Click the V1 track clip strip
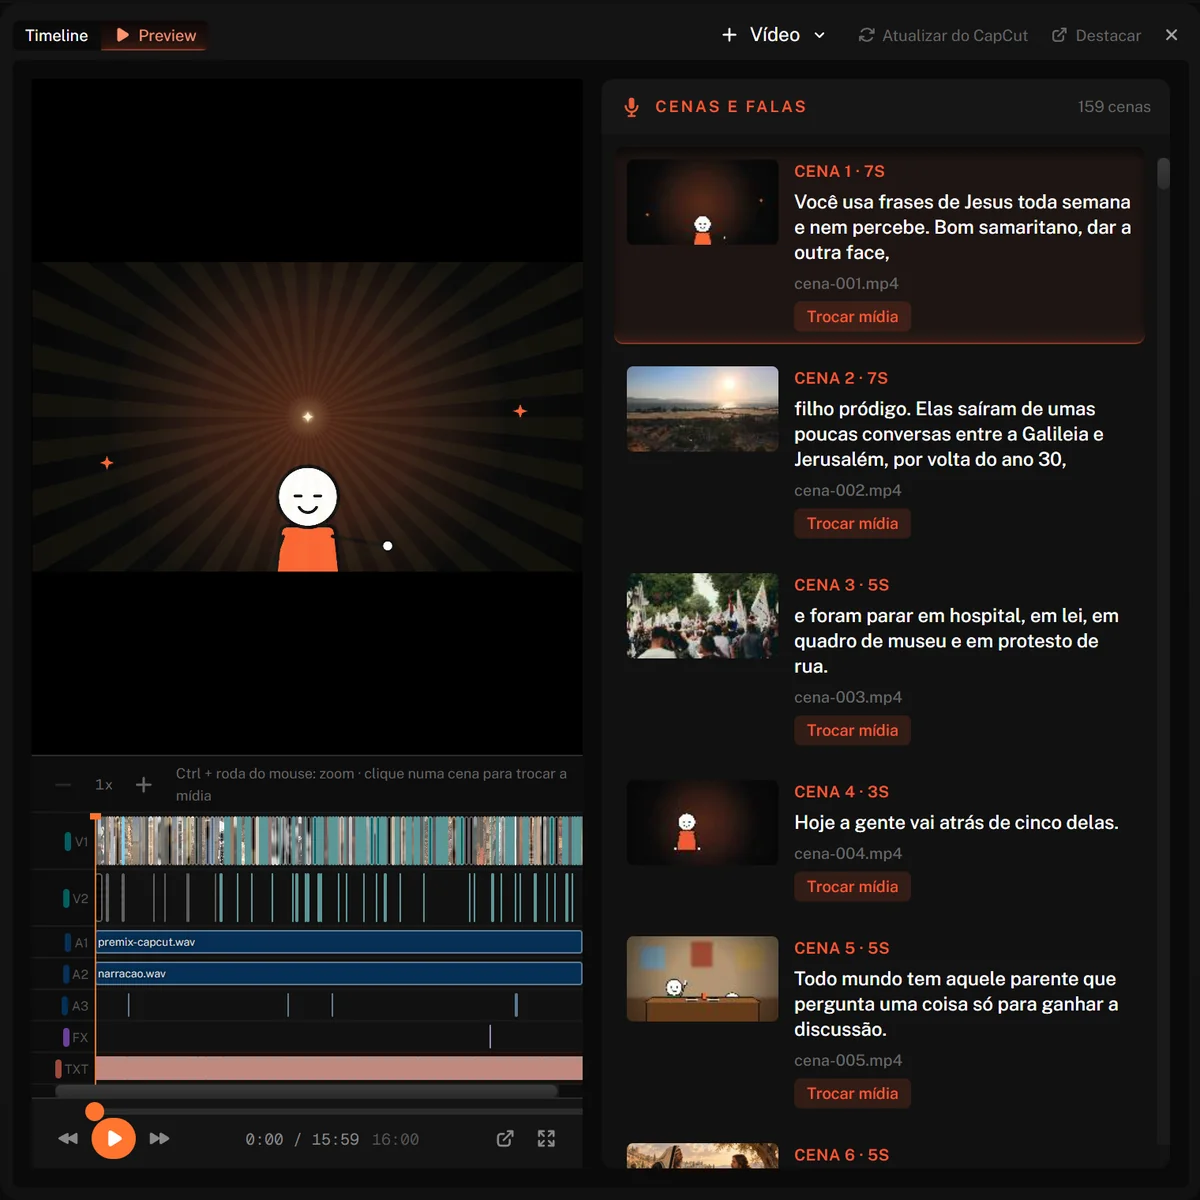Image resolution: width=1200 pixels, height=1200 pixels. pyautogui.click(x=339, y=841)
